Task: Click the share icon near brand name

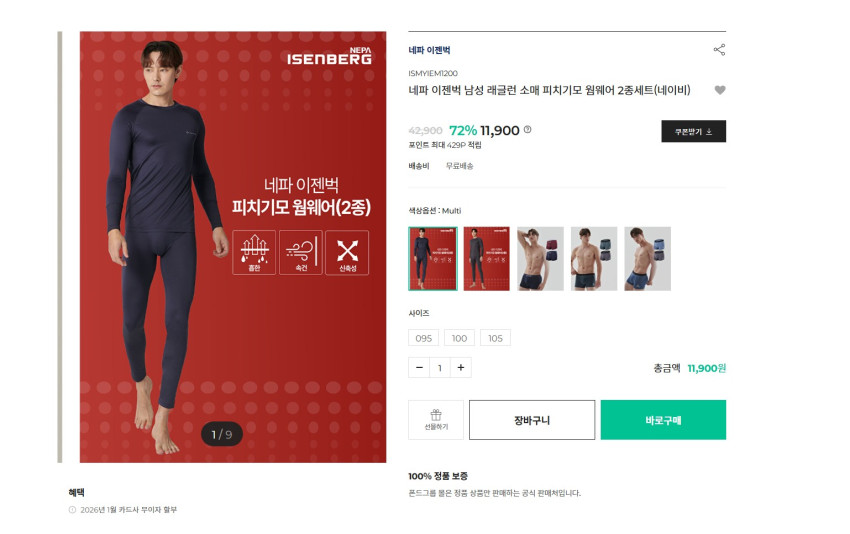Action: coord(719,50)
